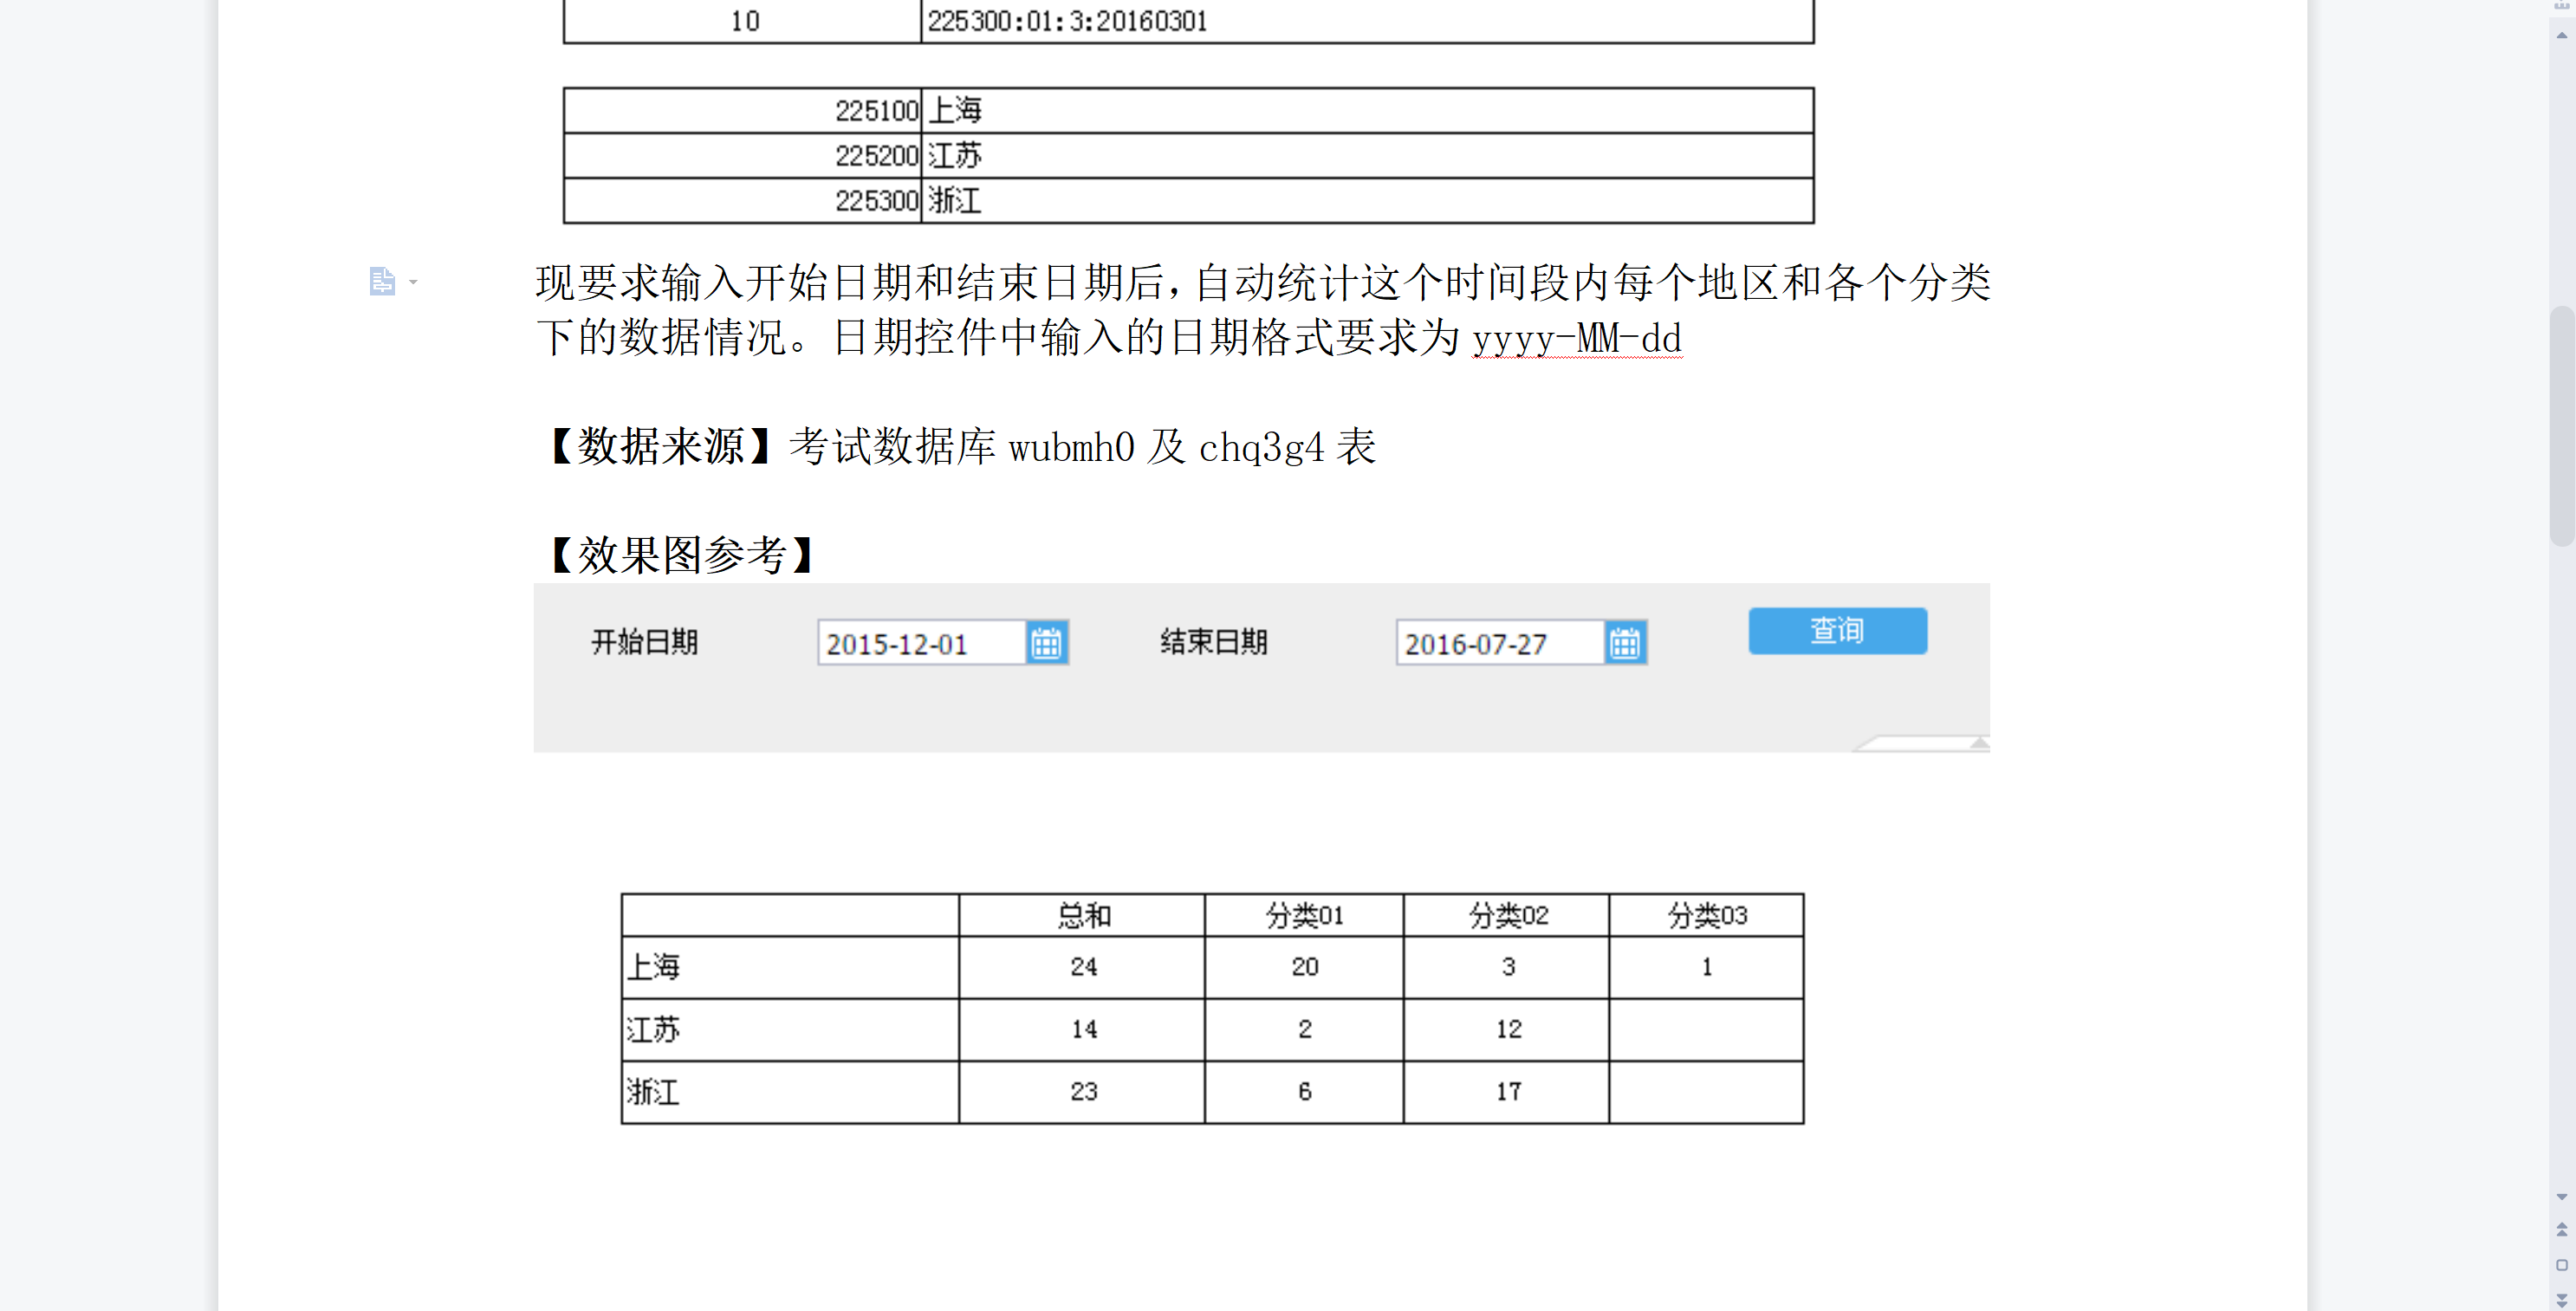Click the 开始日期 label
This screenshot has width=2576, height=1311.
point(644,642)
